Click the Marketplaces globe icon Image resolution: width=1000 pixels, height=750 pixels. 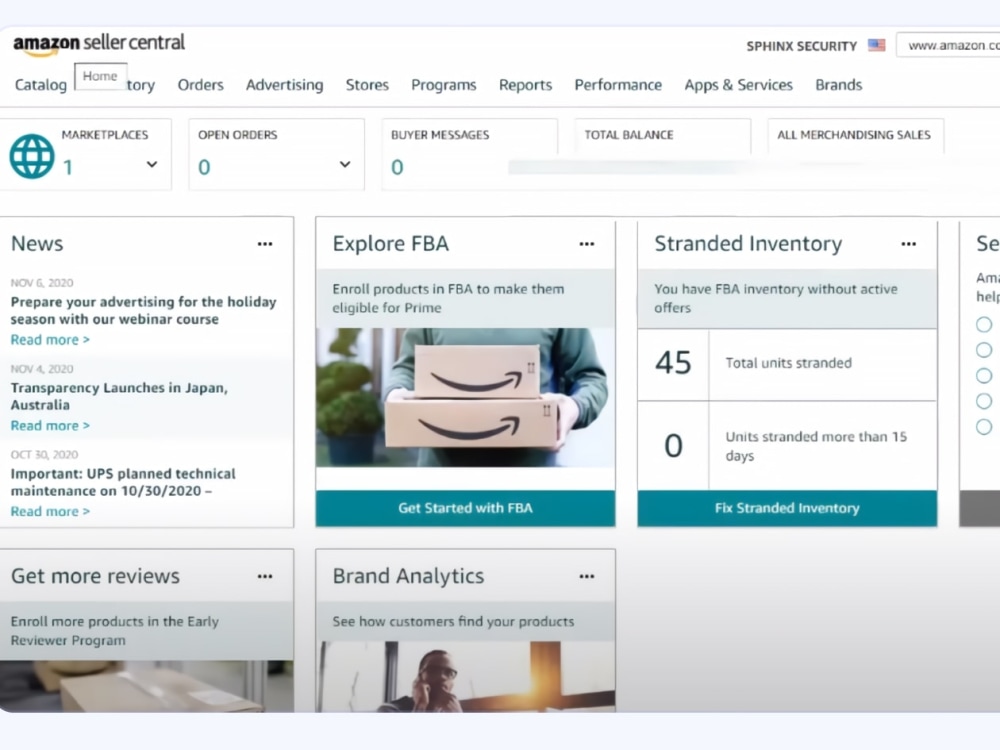coord(32,156)
